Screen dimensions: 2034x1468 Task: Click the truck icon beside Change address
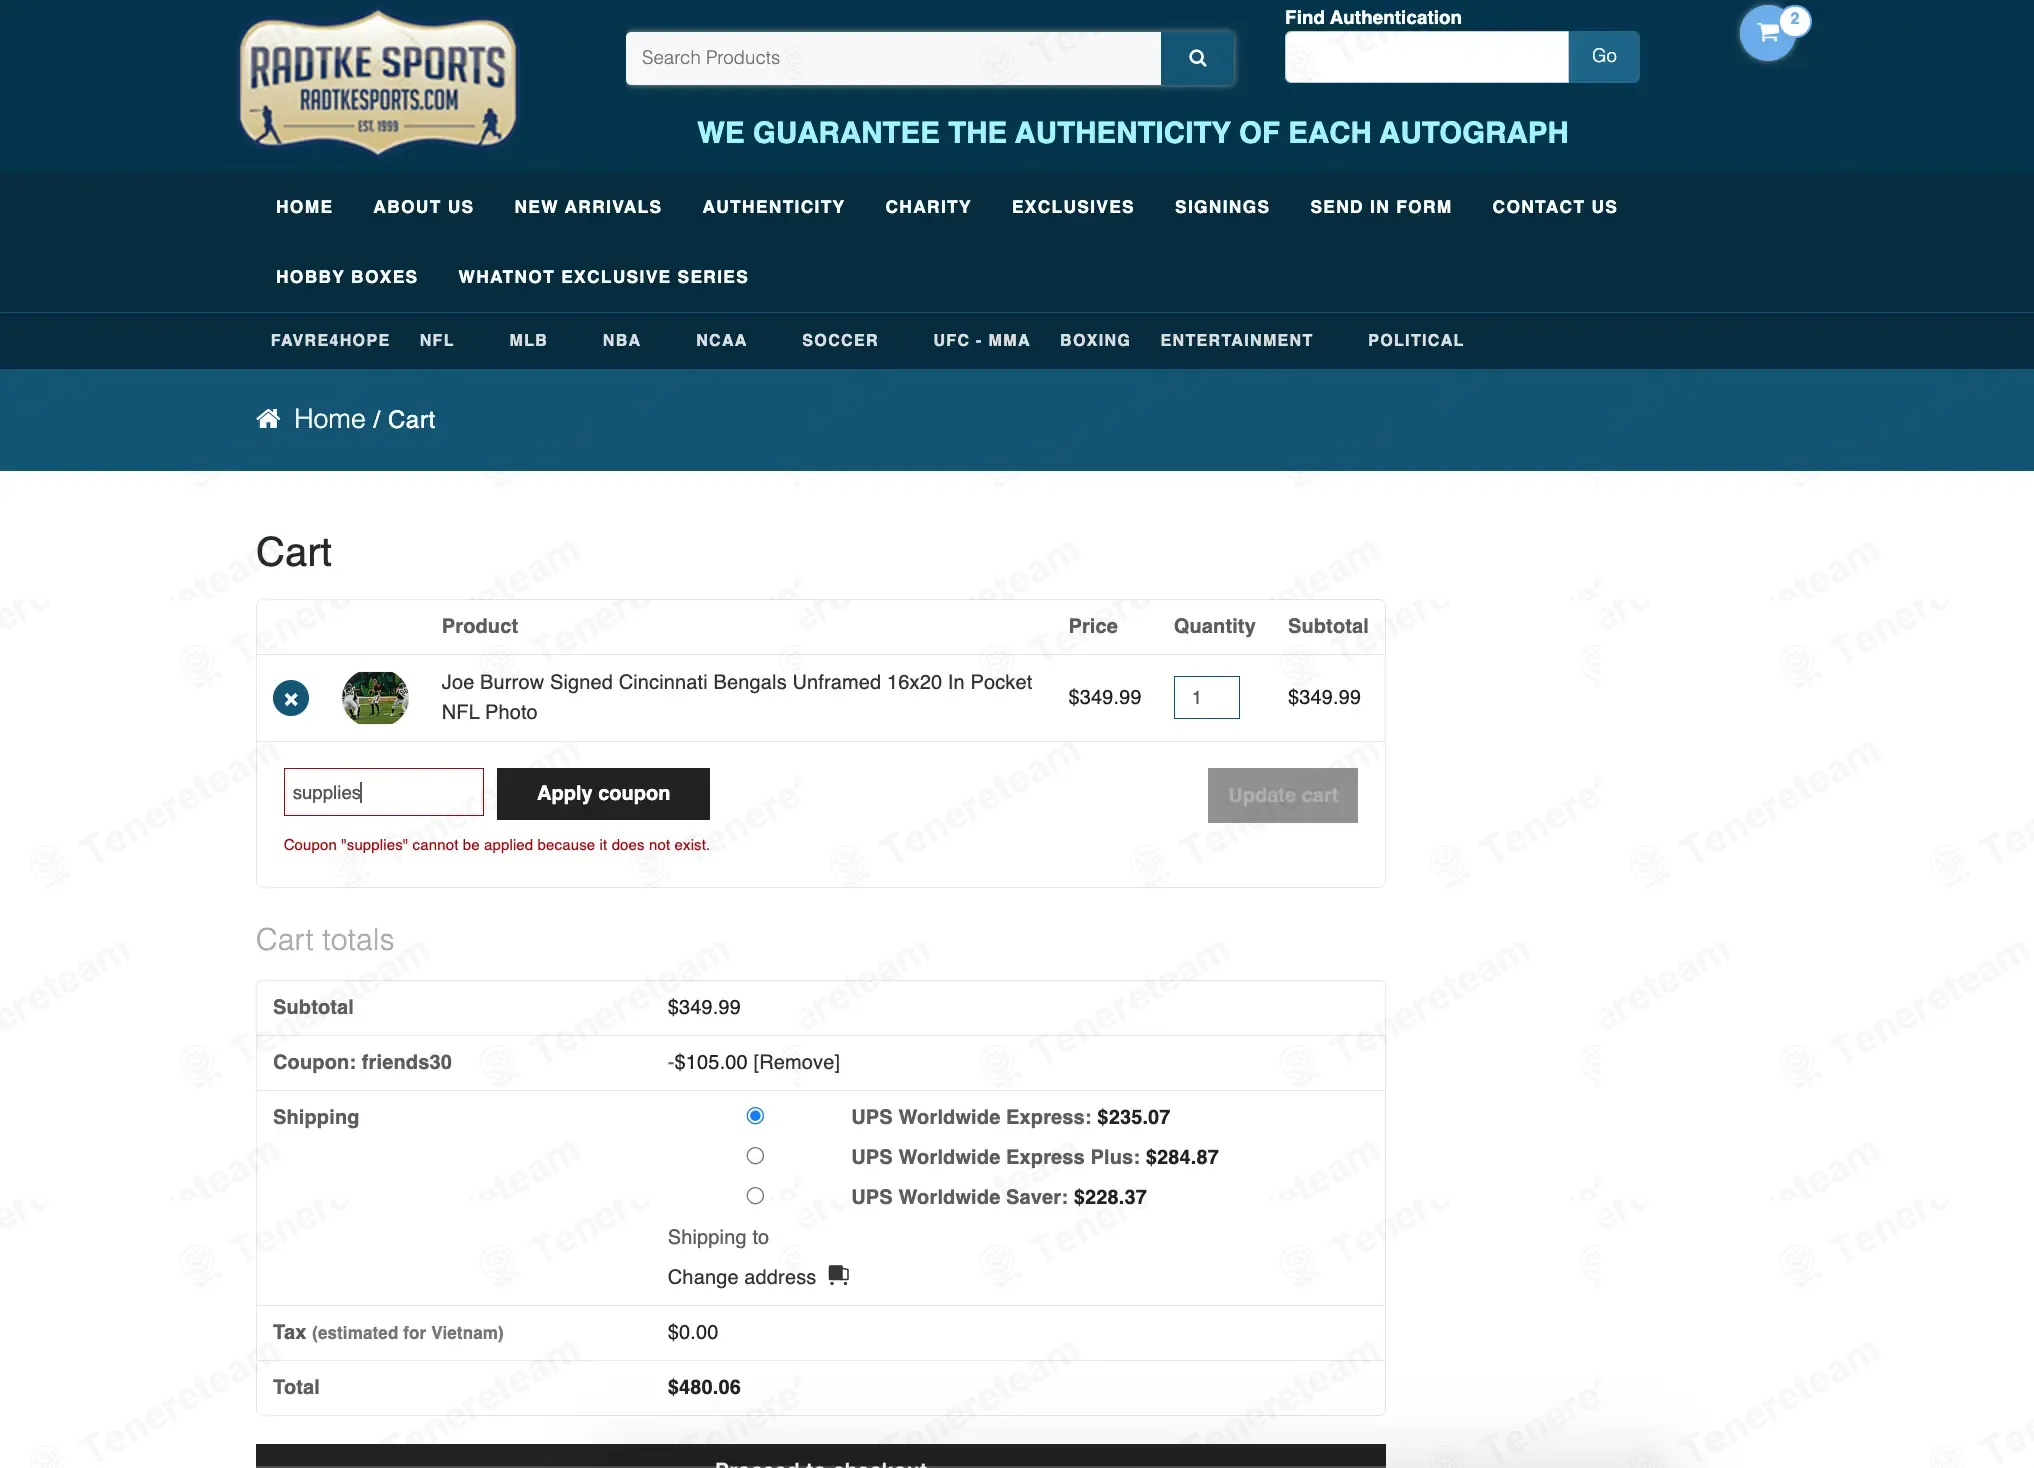pos(839,1275)
